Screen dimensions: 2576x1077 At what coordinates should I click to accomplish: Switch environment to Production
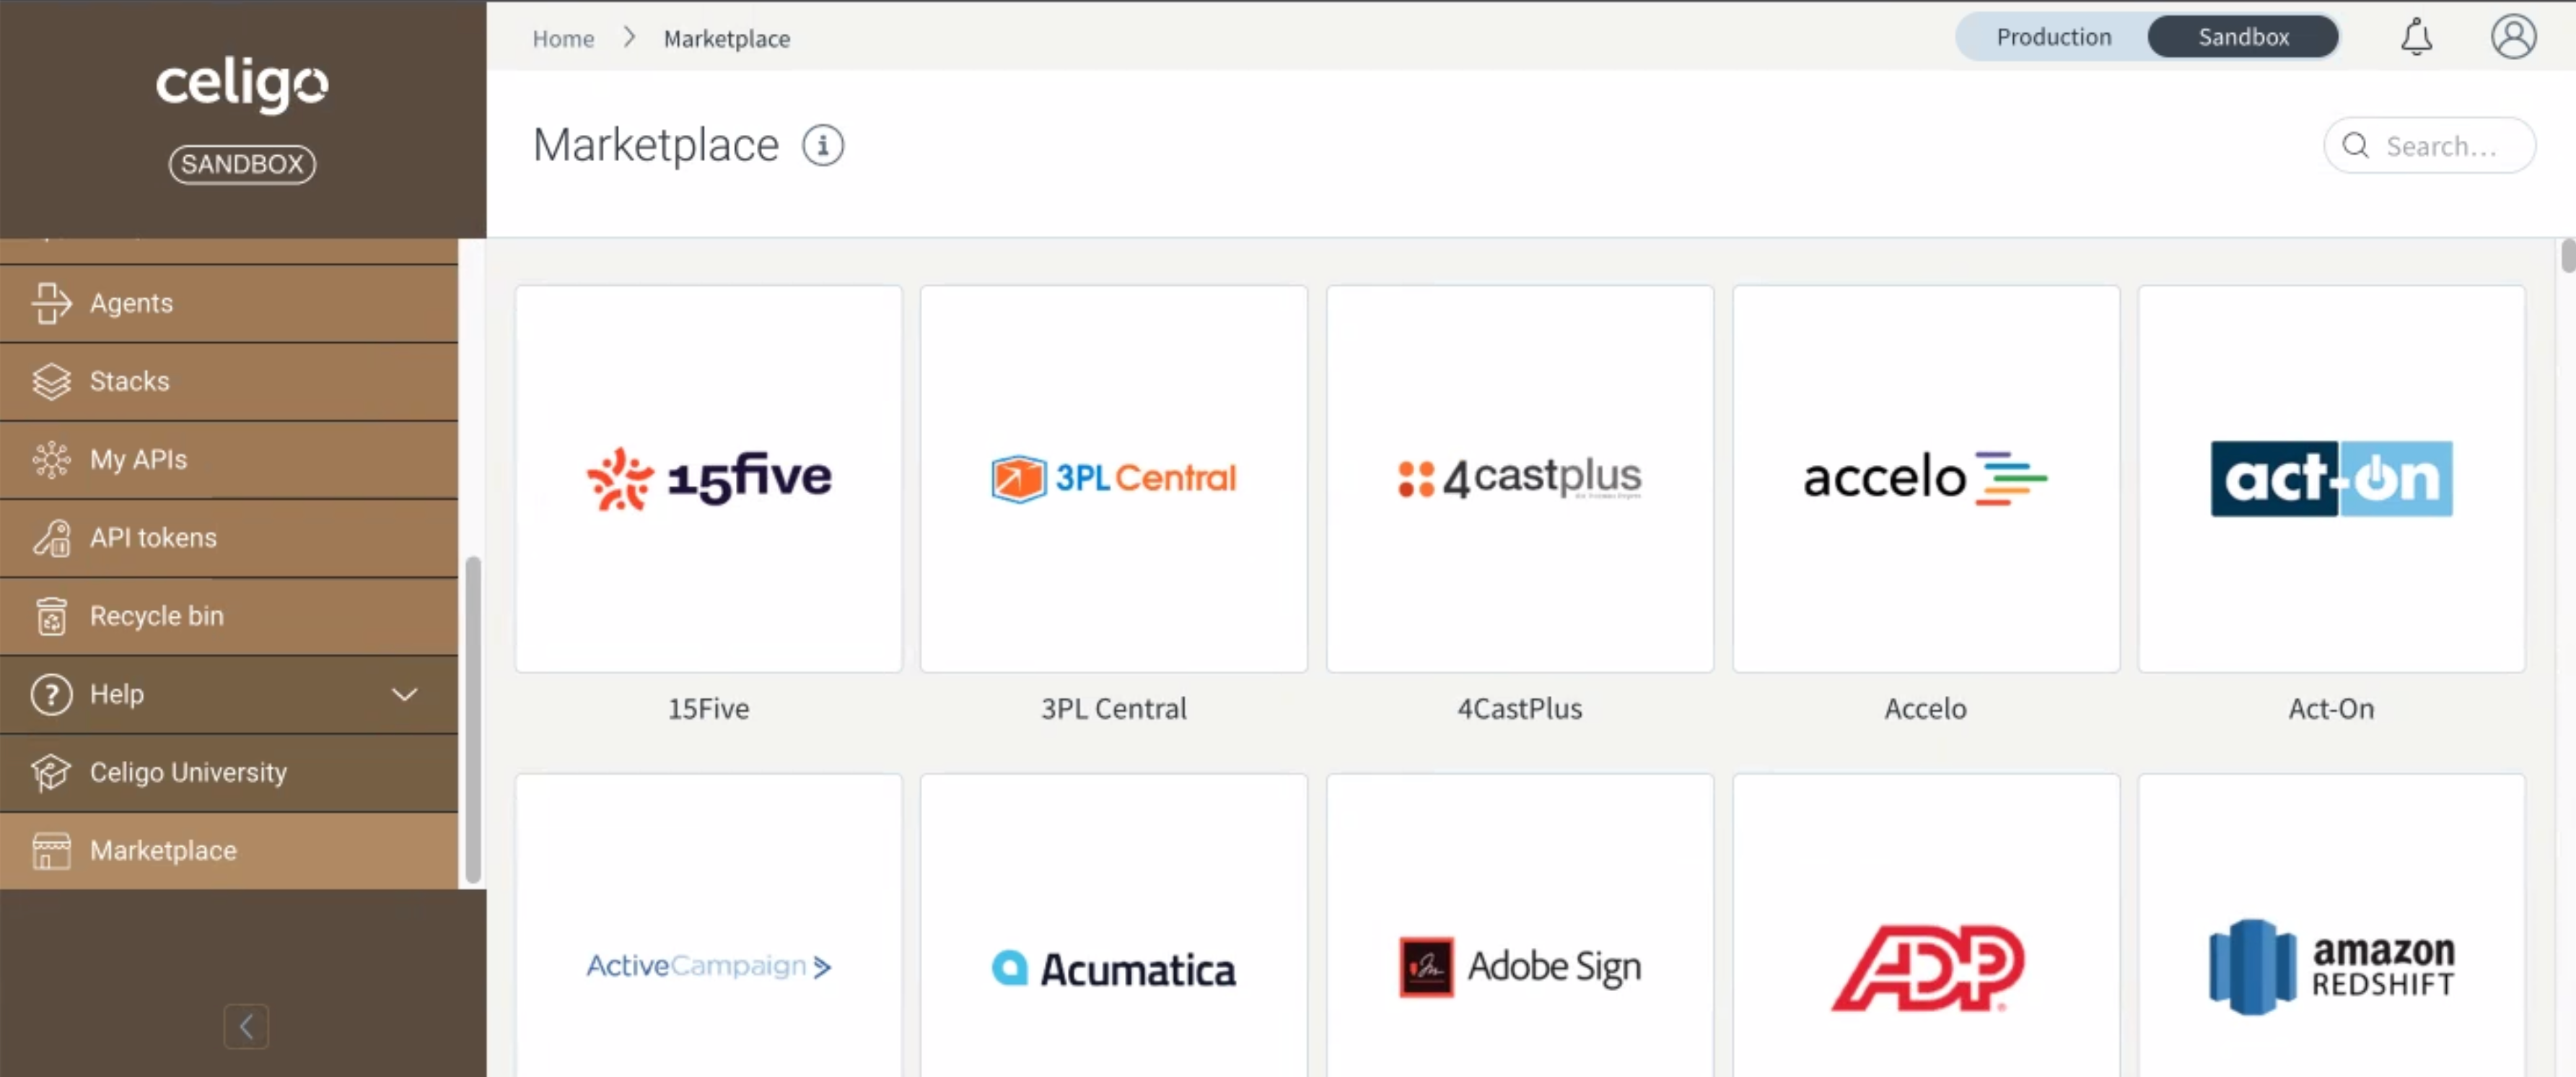(2053, 37)
